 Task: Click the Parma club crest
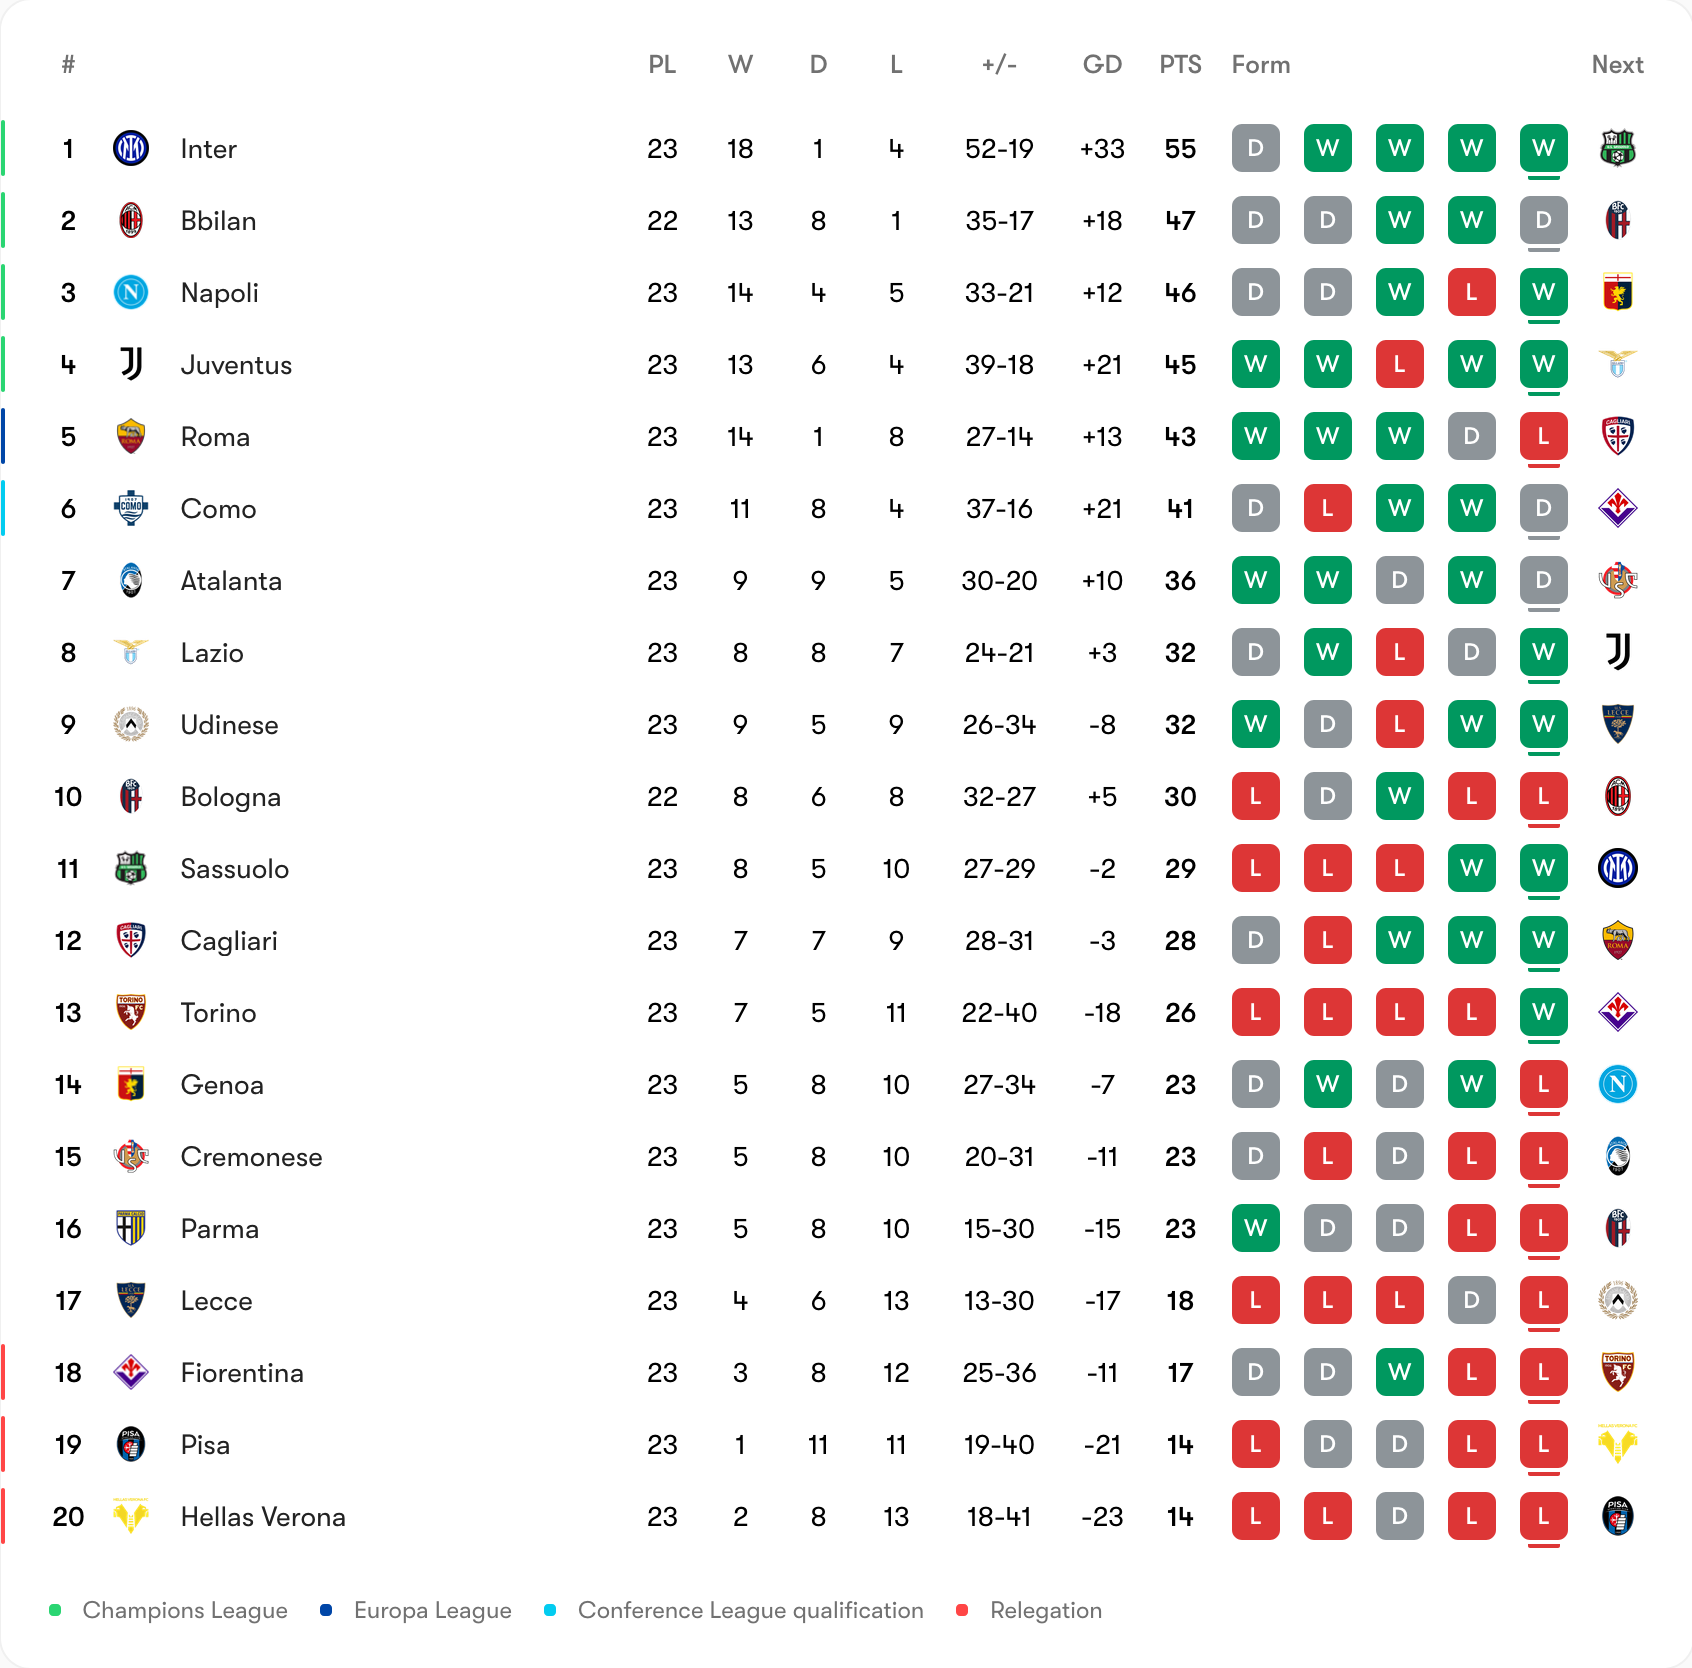(x=131, y=1229)
